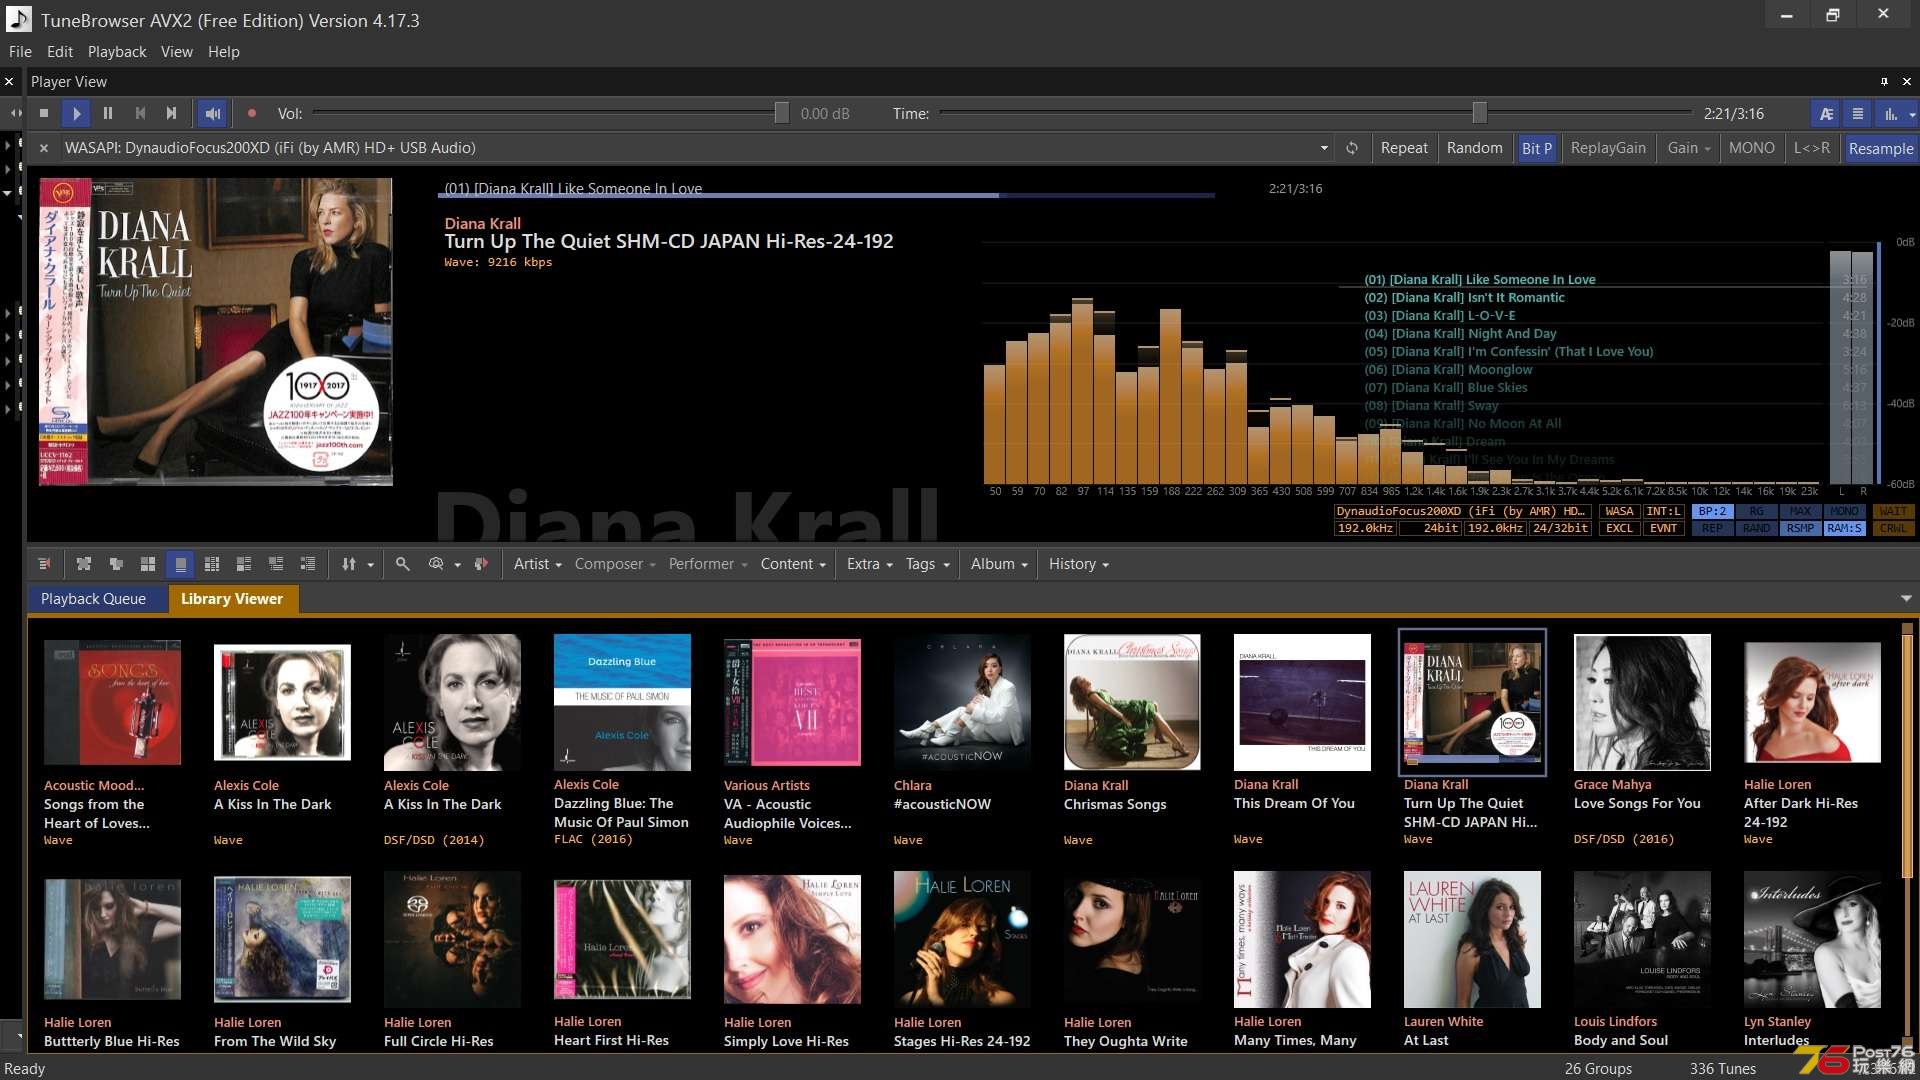
Task: Open the Playback menu
Action: click(x=117, y=52)
